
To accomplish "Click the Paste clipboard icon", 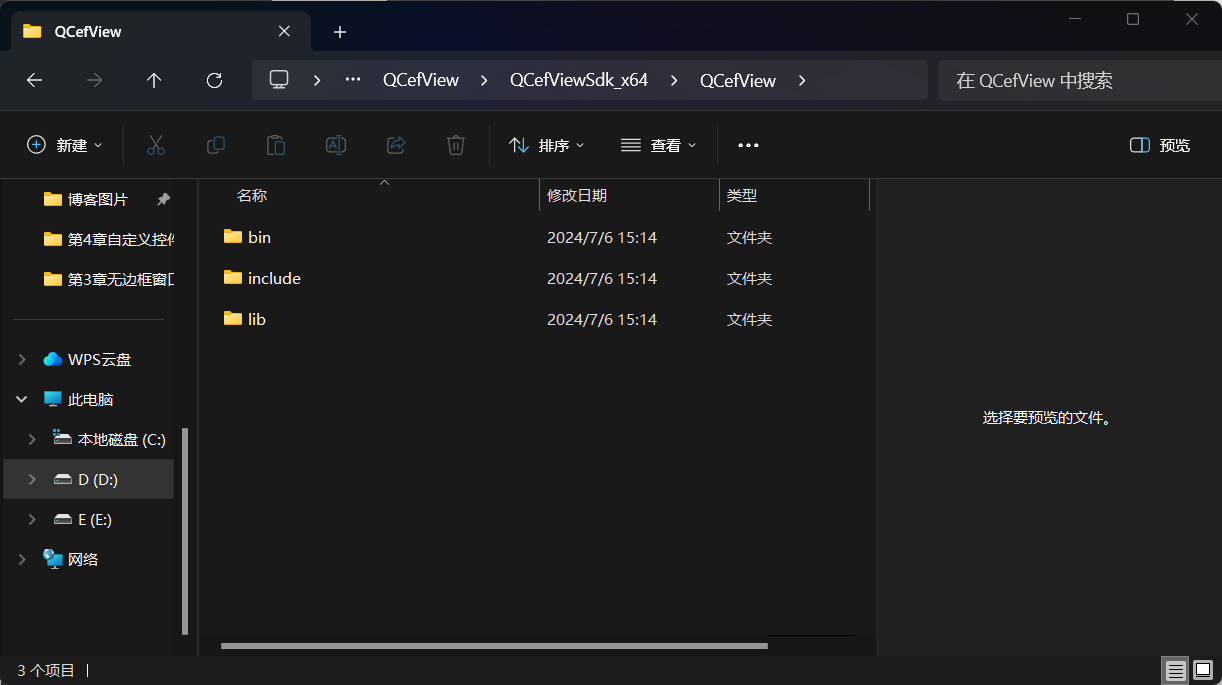I will [x=276, y=145].
